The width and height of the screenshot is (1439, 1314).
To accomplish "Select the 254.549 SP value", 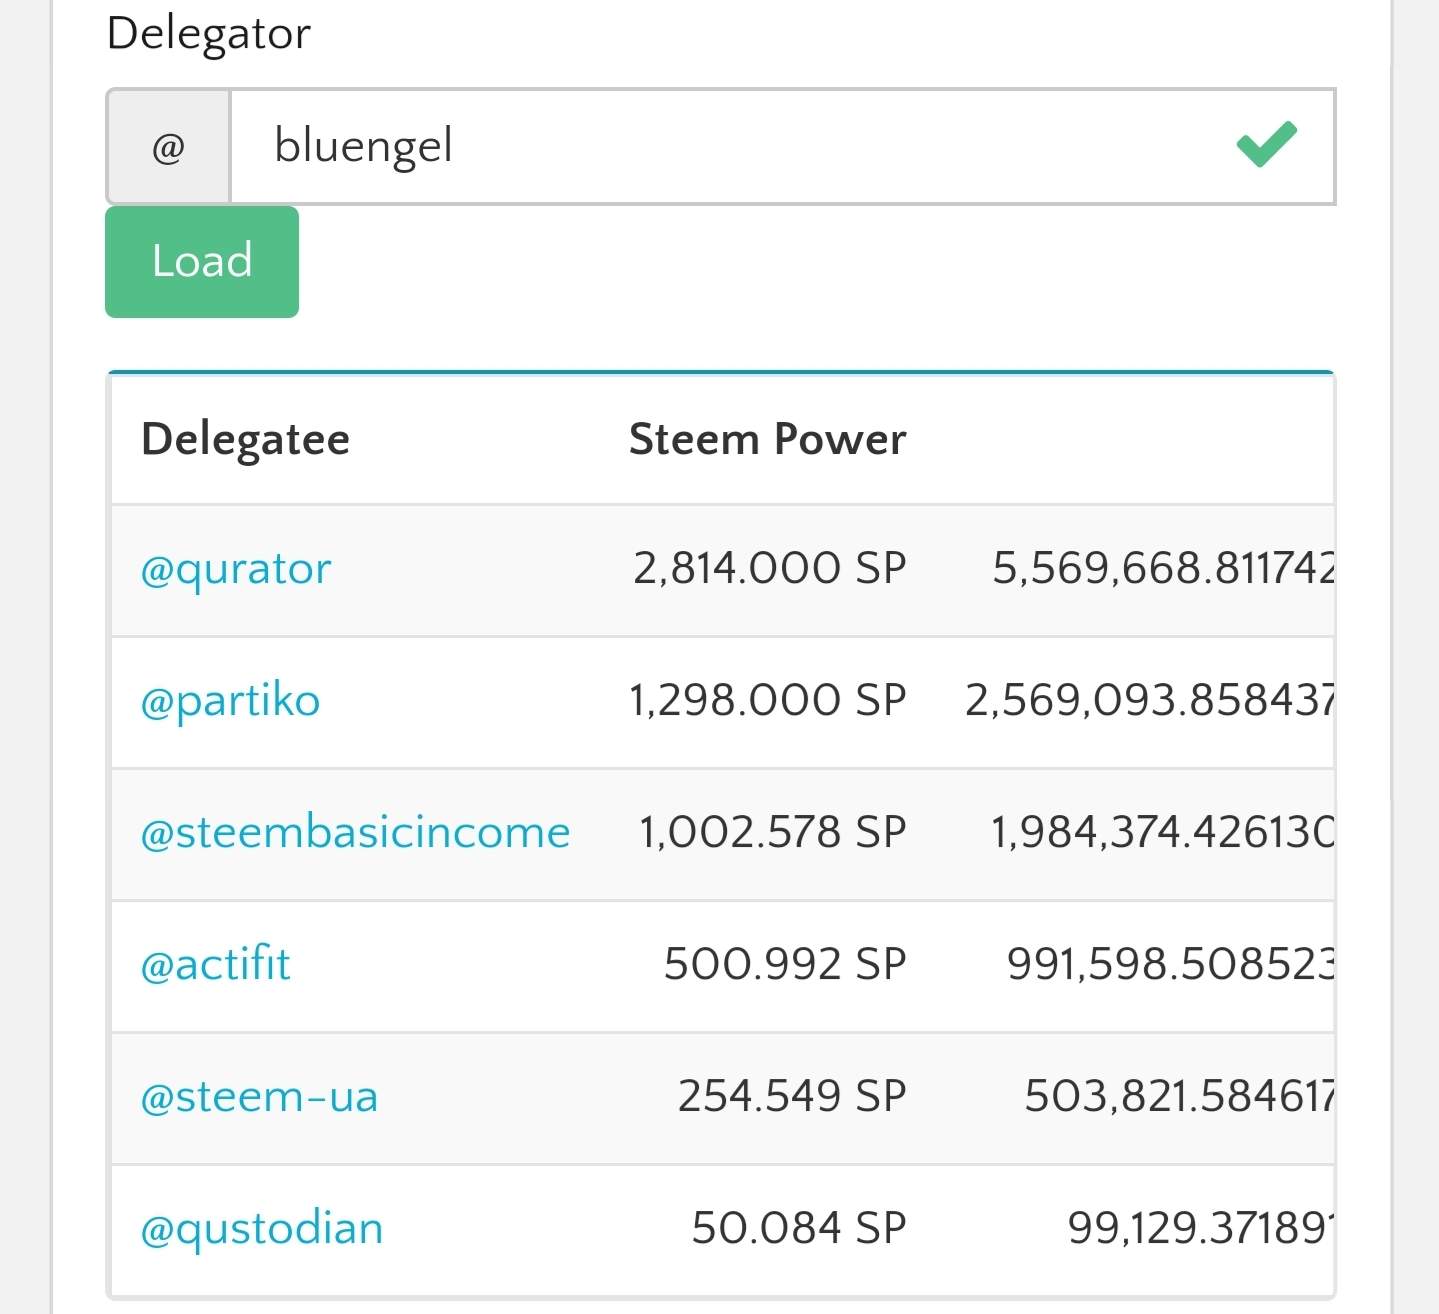I will point(791,1097).
